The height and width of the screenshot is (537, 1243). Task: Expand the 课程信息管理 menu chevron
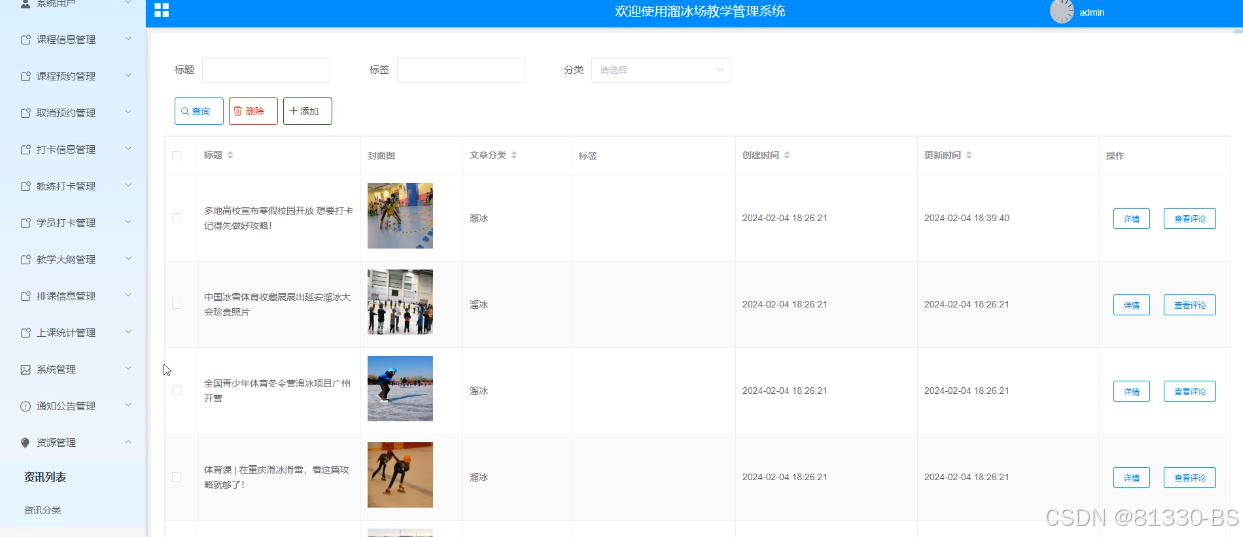point(128,39)
